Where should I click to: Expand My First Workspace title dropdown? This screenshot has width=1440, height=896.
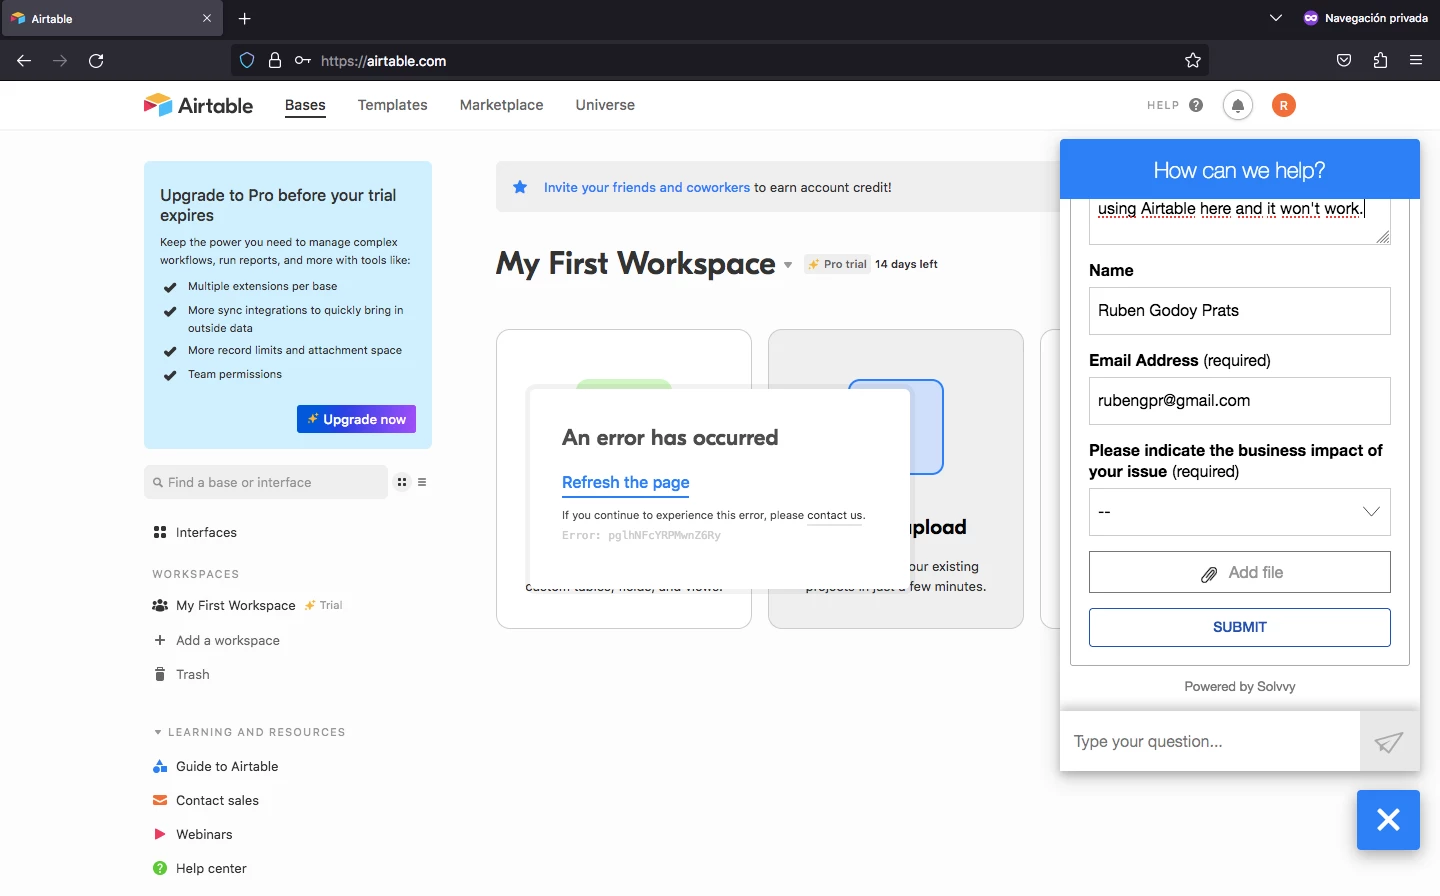[x=788, y=265]
